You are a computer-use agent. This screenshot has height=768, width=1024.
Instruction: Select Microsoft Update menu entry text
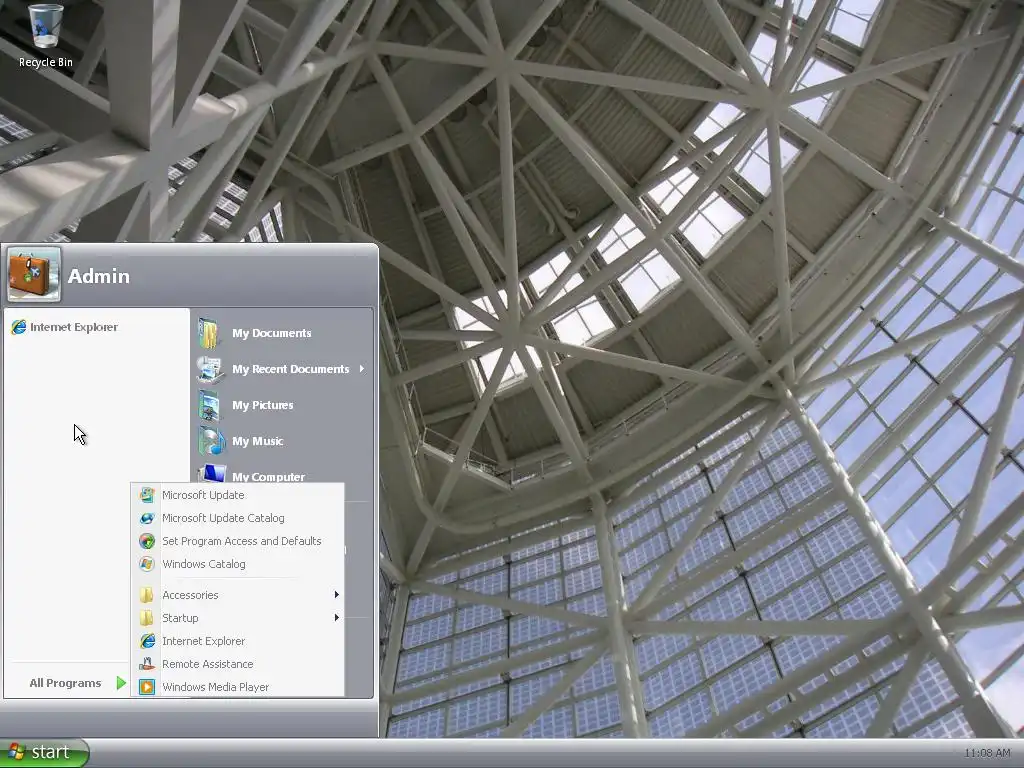[203, 495]
